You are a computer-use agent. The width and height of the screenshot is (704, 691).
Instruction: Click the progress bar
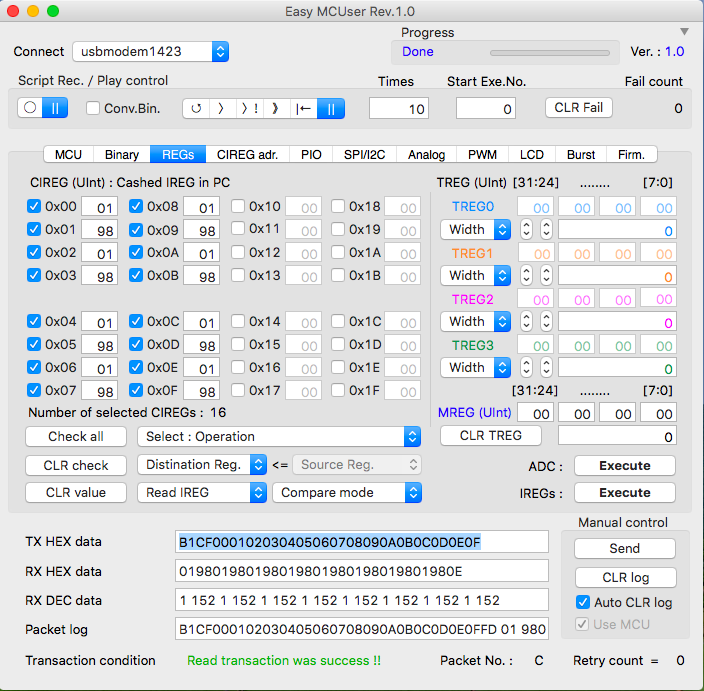click(x=550, y=53)
